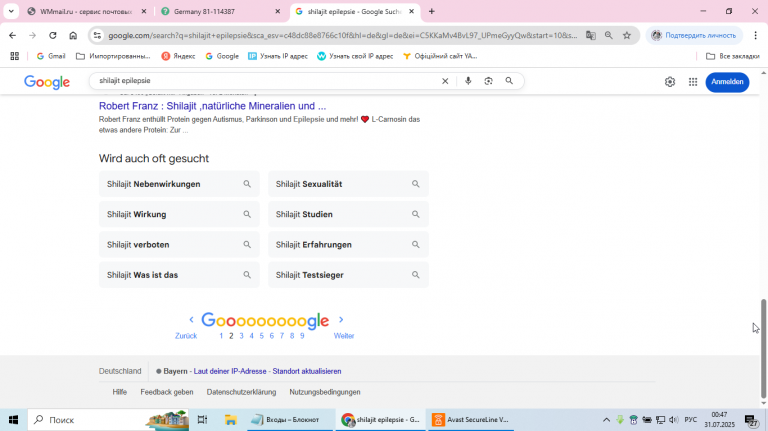
Task: Close the Germany 81-114387 tab
Action: pyautogui.click(x=277, y=11)
